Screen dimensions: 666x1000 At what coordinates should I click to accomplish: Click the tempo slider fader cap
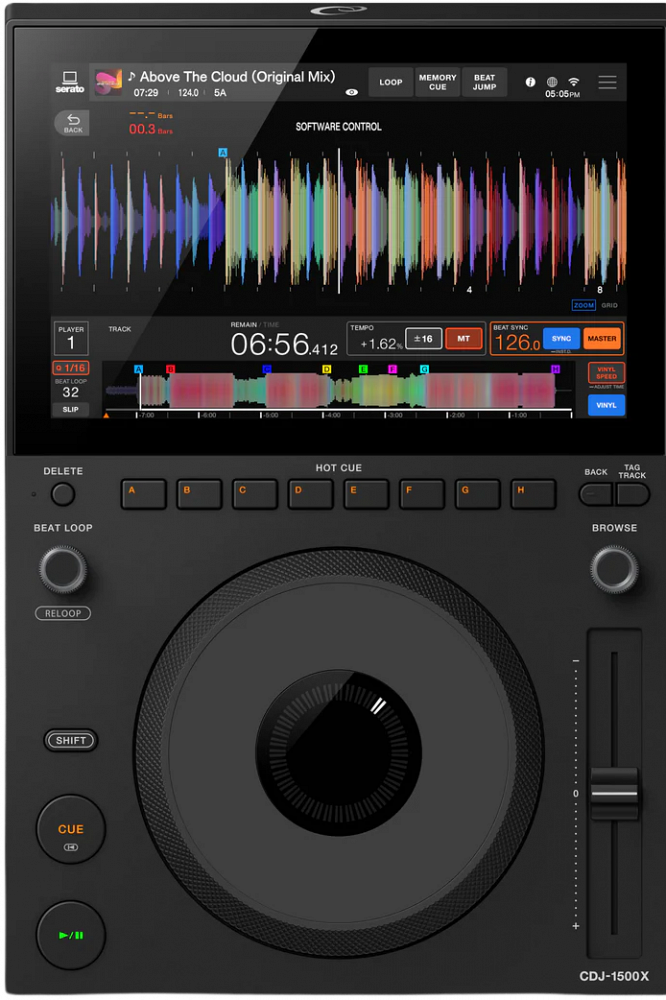[x=614, y=793]
